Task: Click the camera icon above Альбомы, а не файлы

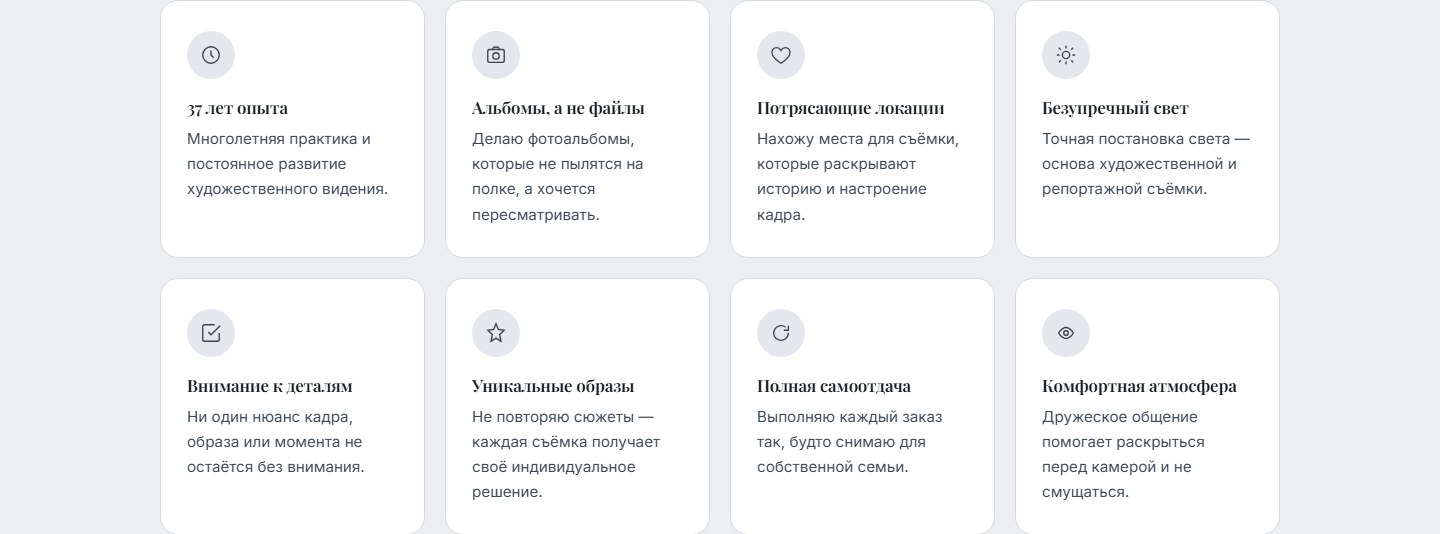Action: [x=496, y=55]
